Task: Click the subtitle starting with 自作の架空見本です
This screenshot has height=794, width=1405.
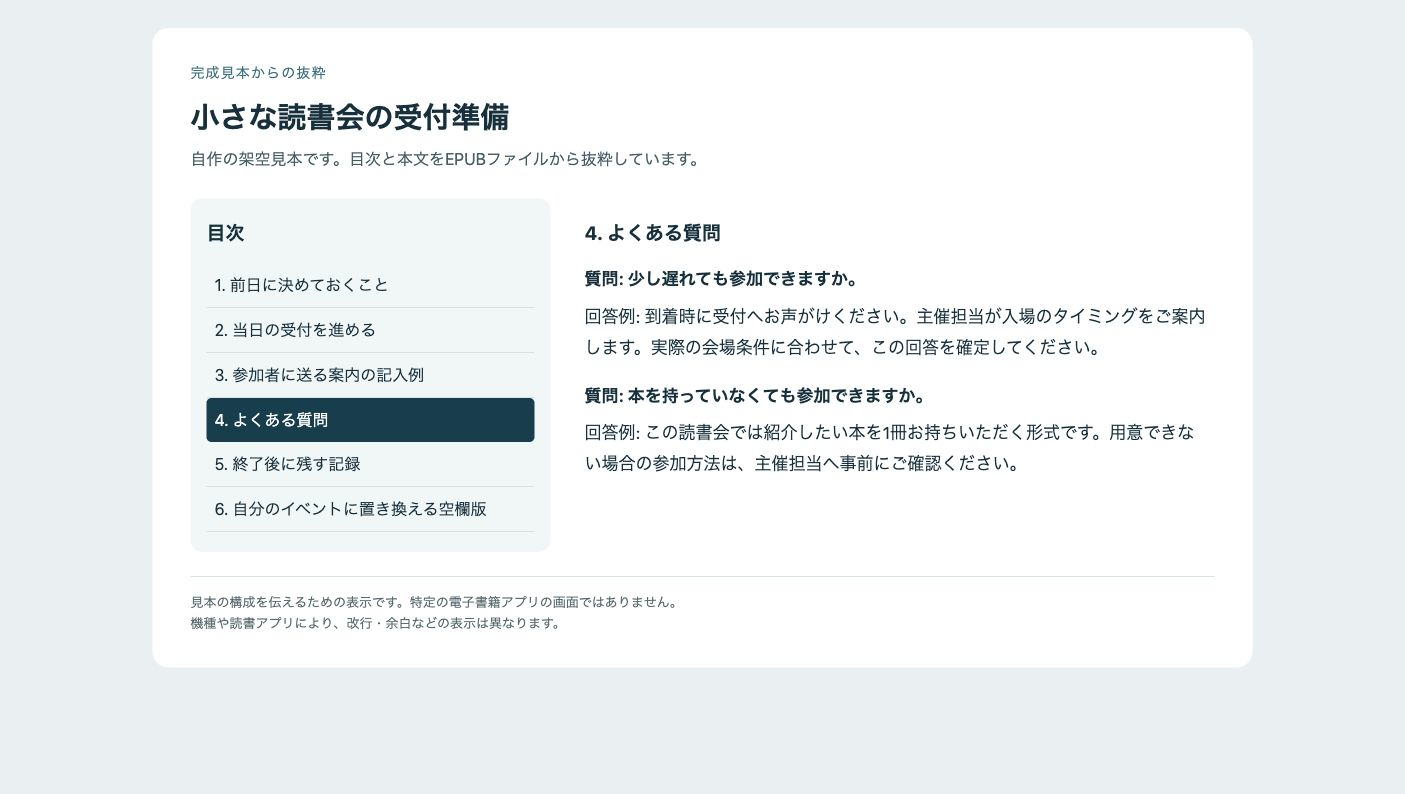Action: pos(446,159)
